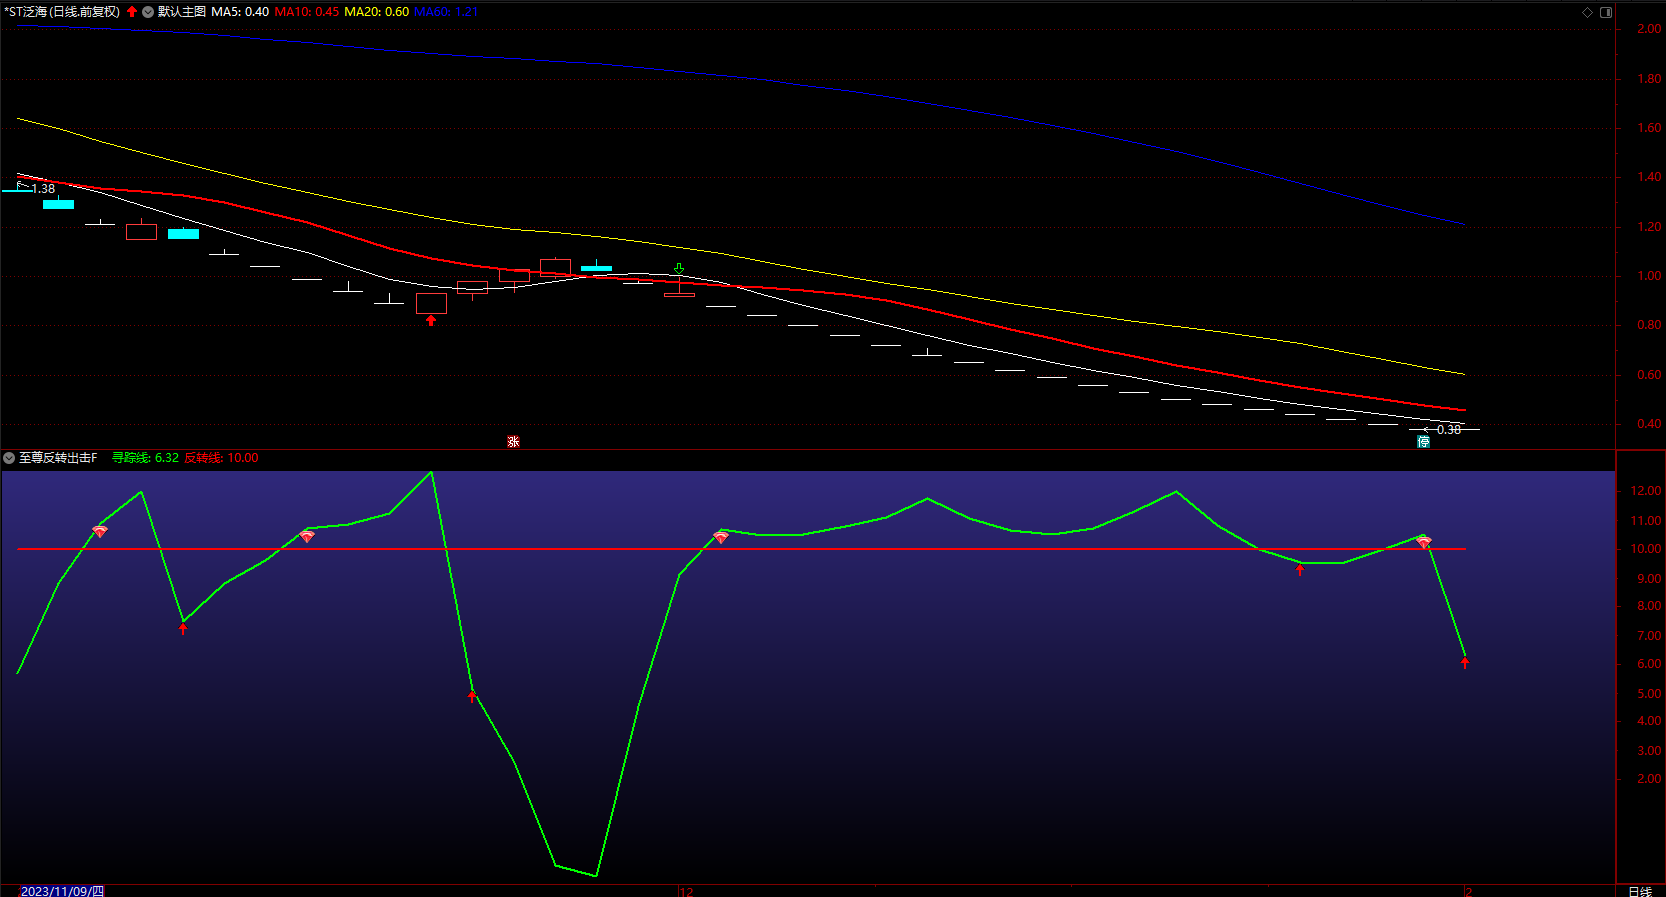This screenshot has height=897, width=1666.
Task: Click the diamond icon at chart top-right
Action: click(1587, 12)
